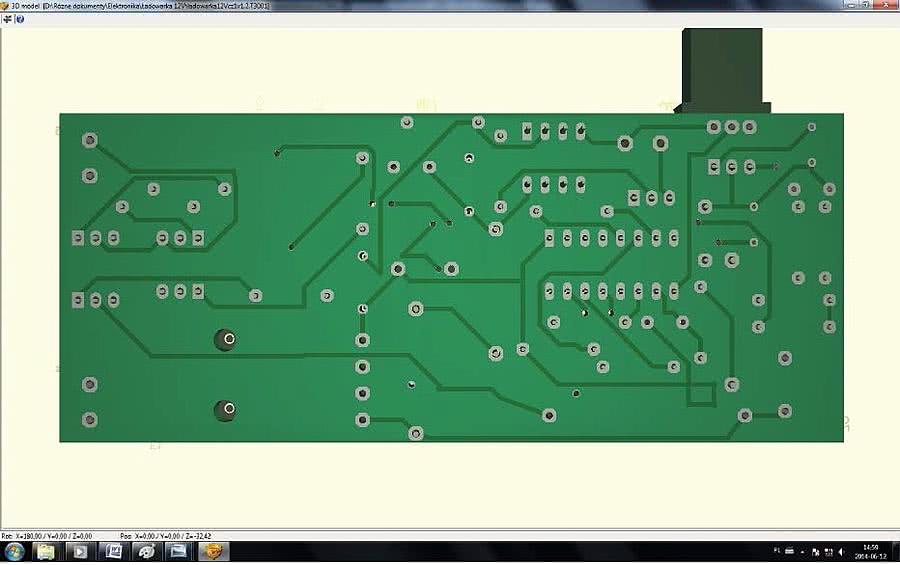The width and height of the screenshot is (900, 565).
Task: Open the Windows Start menu orb
Action: tap(15, 551)
